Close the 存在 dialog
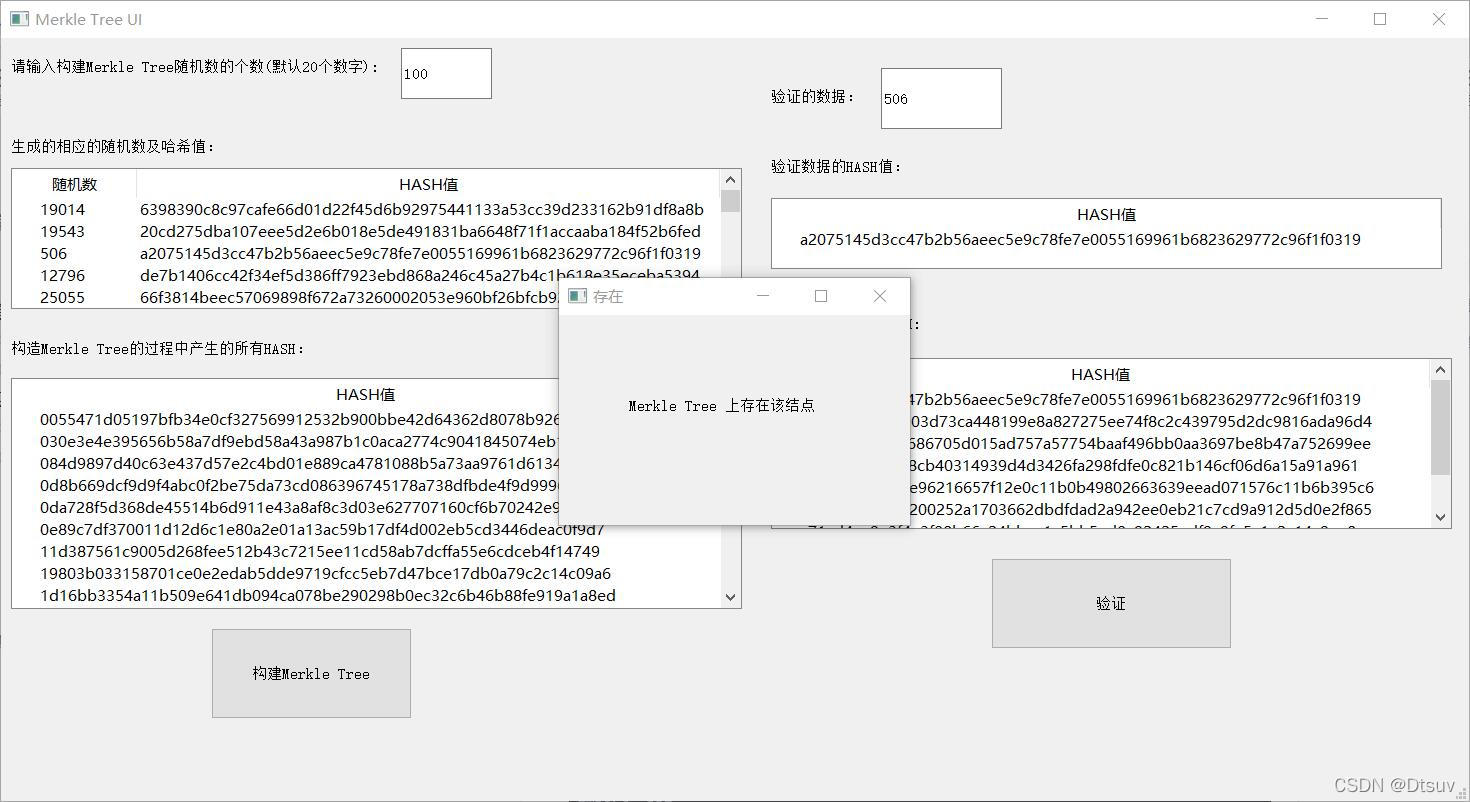 click(x=880, y=296)
